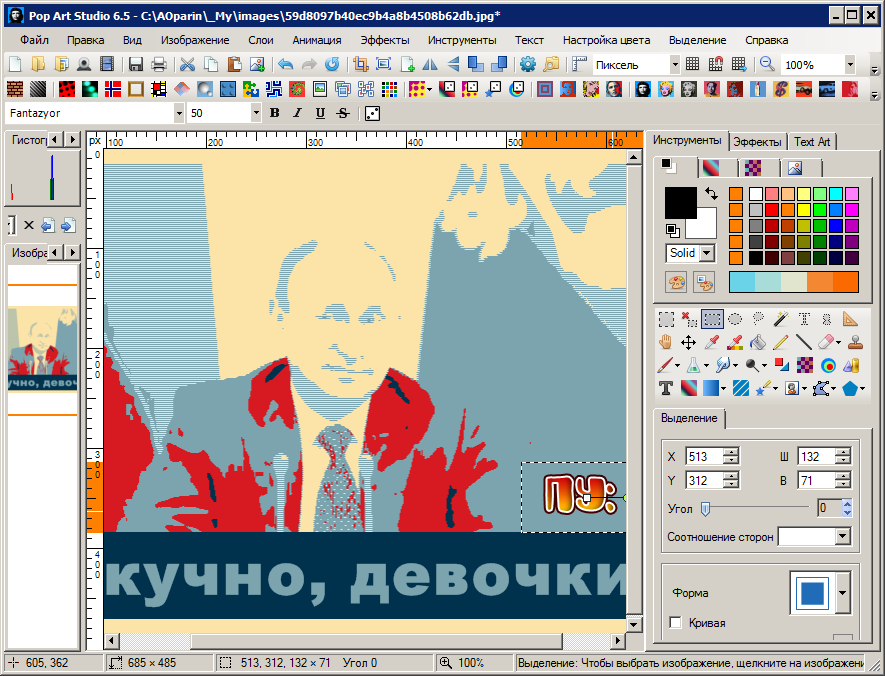Screen dimensions: 885x676
Task: Select the magic wand selection tool
Action: click(781, 319)
